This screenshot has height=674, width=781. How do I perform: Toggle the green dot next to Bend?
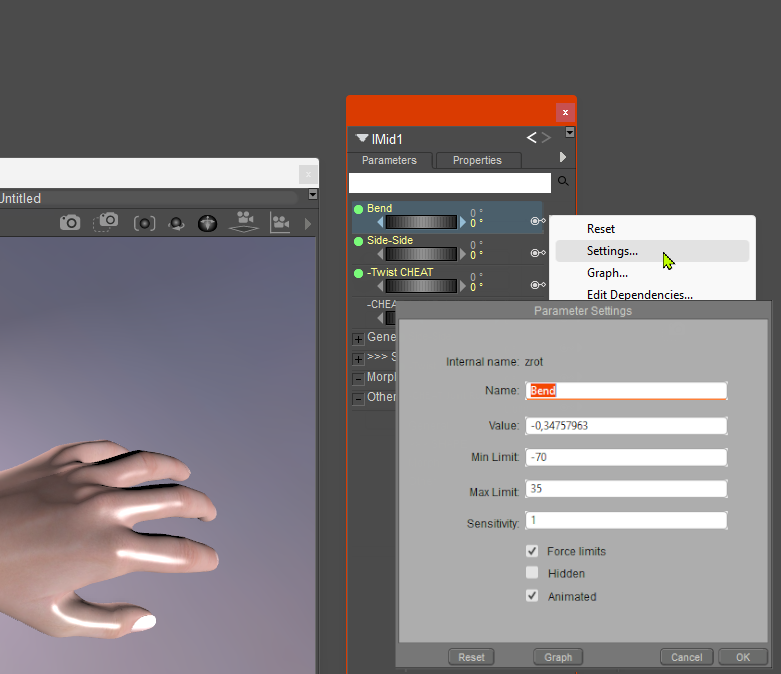coord(358,210)
